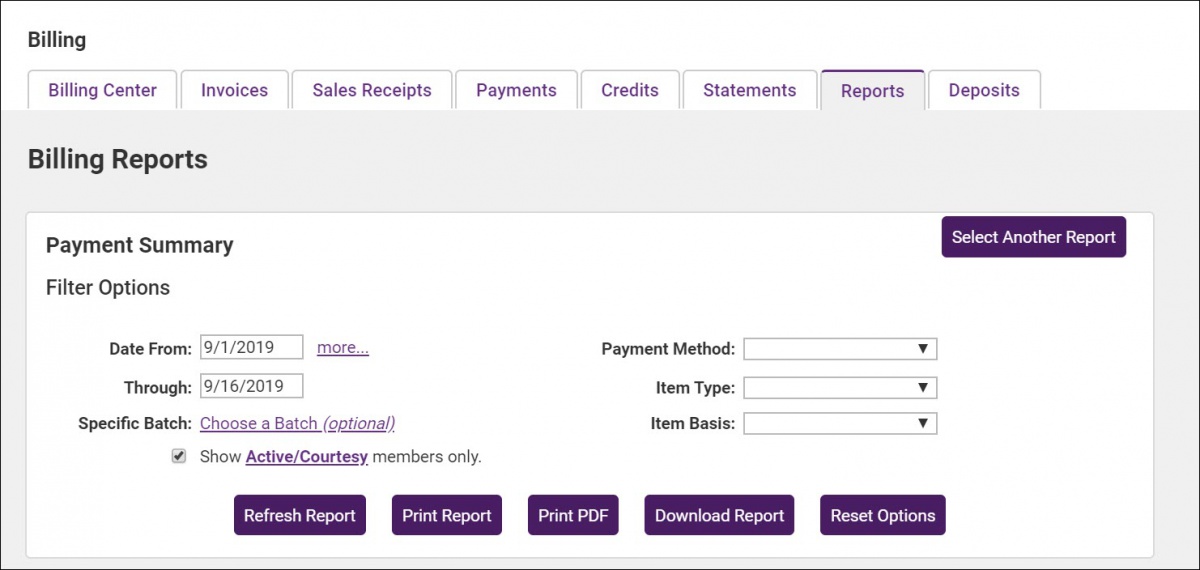The image size is (1200, 570).
Task: Switch to the Invoices tab
Action: (234, 90)
